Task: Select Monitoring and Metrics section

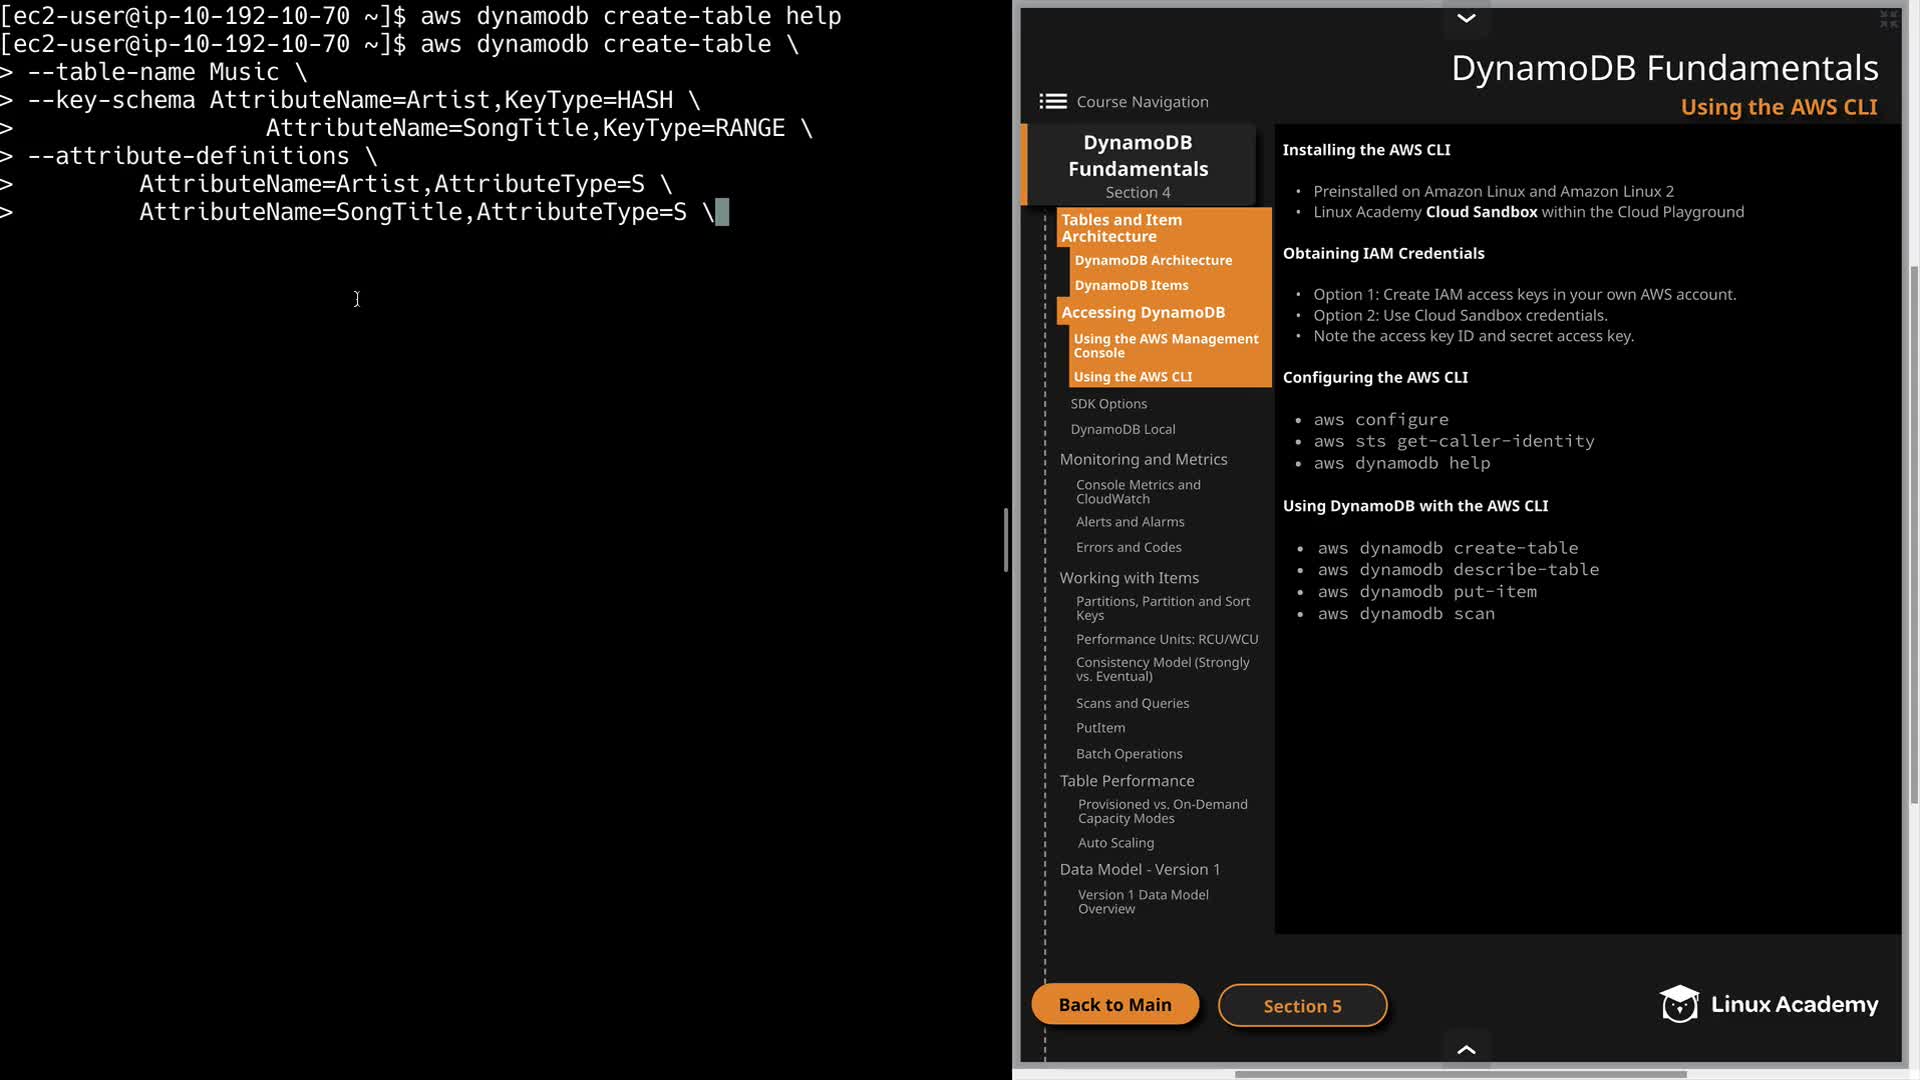Action: pyautogui.click(x=1143, y=459)
